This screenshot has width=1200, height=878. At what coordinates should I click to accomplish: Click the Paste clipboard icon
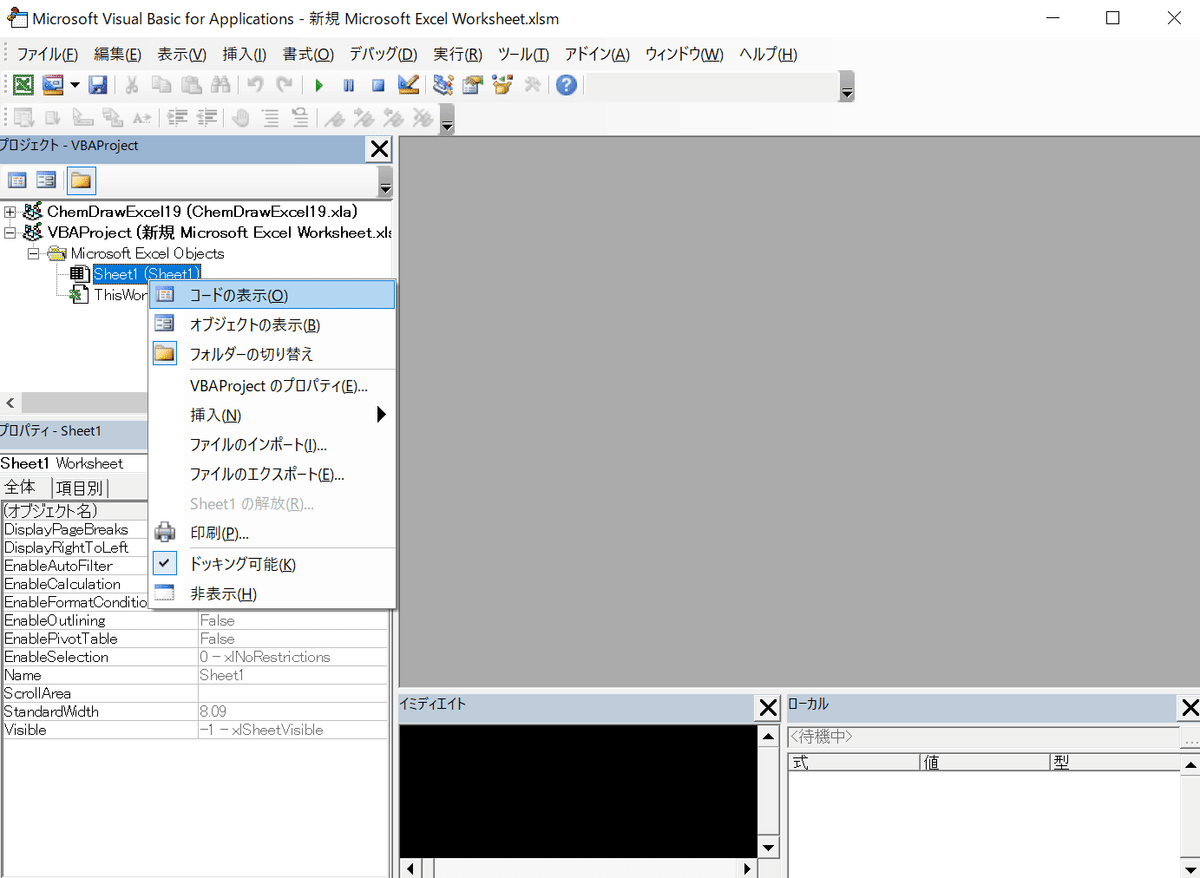(191, 85)
